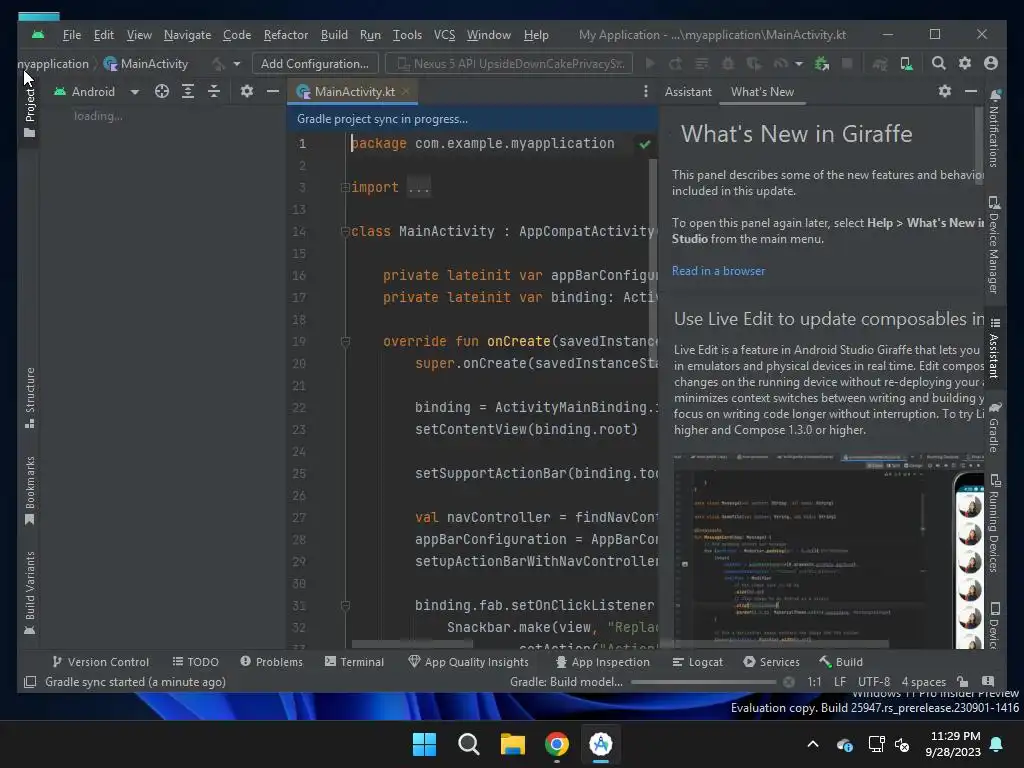This screenshot has height=768, width=1024.
Task: Click the Search Everywhere magnifier icon
Action: coord(938,63)
